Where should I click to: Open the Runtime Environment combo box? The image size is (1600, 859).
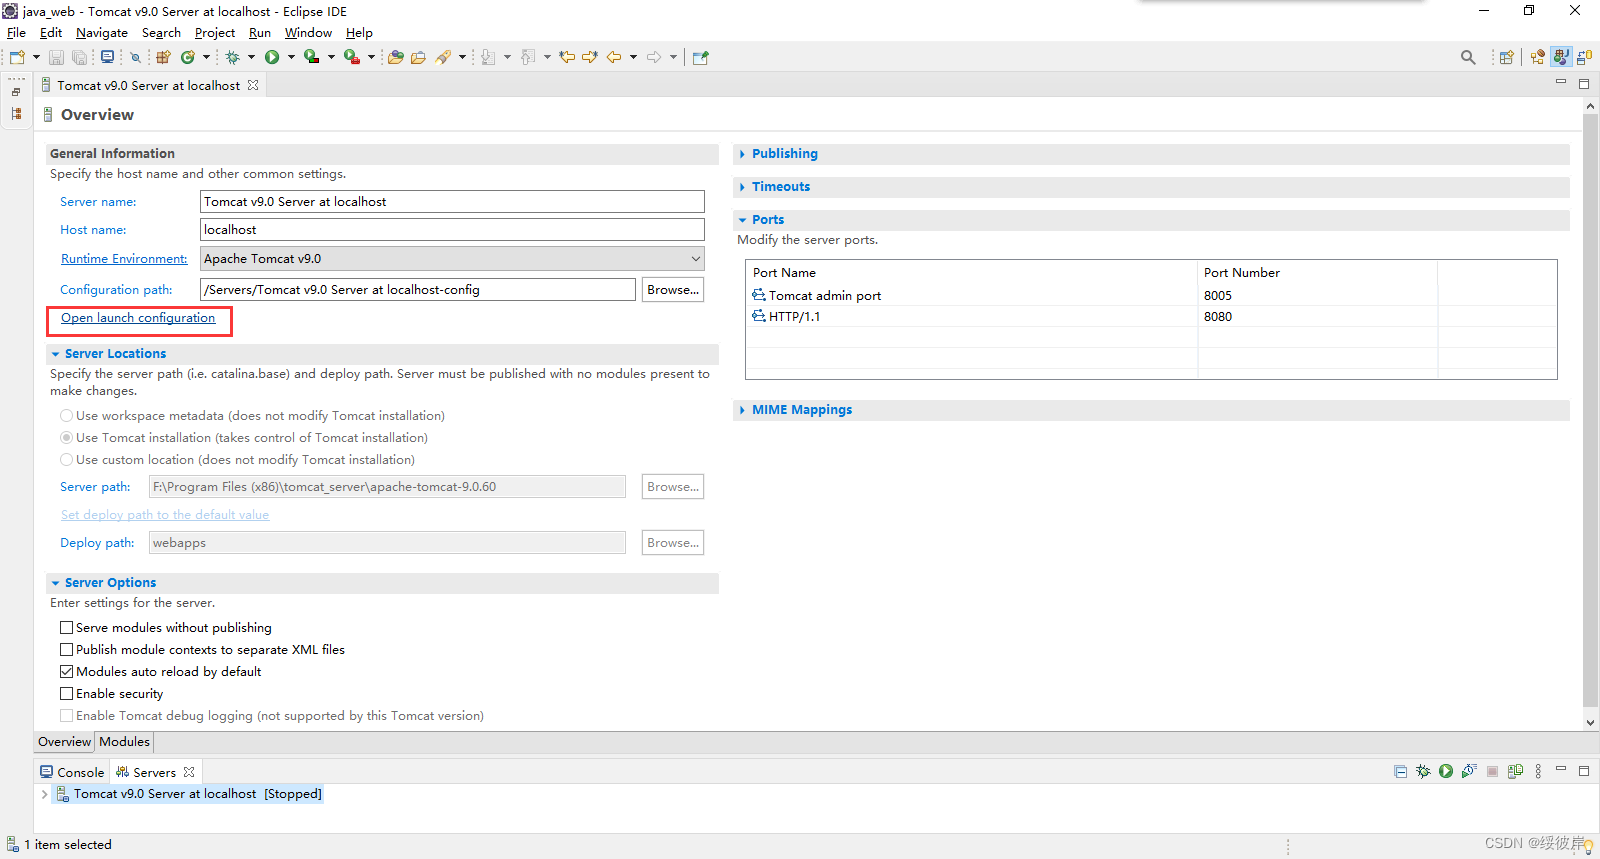(452, 258)
